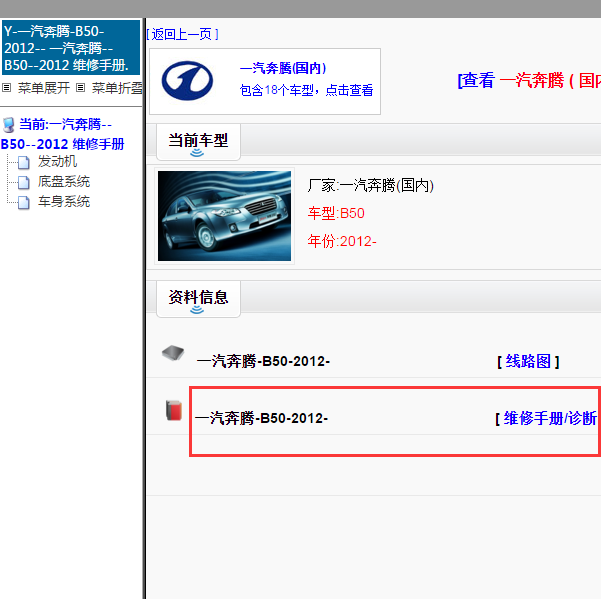This screenshot has width=601, height=599.
Task: Open the 车身系统 tree item
Action: [x=64, y=201]
